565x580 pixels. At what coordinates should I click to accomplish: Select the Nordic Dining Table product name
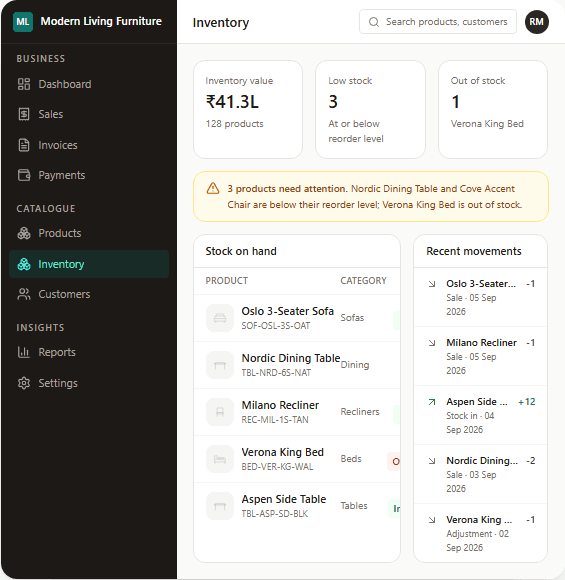(x=291, y=358)
